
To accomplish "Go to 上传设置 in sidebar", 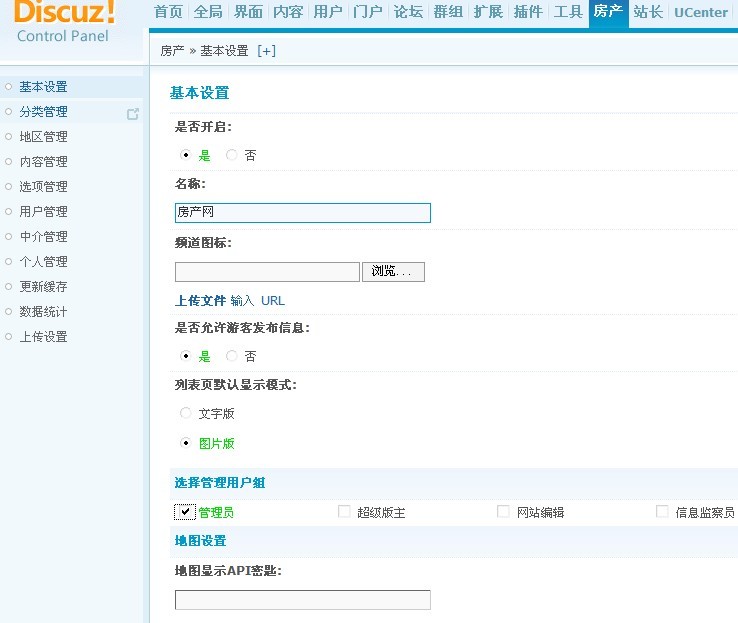I will [43, 336].
